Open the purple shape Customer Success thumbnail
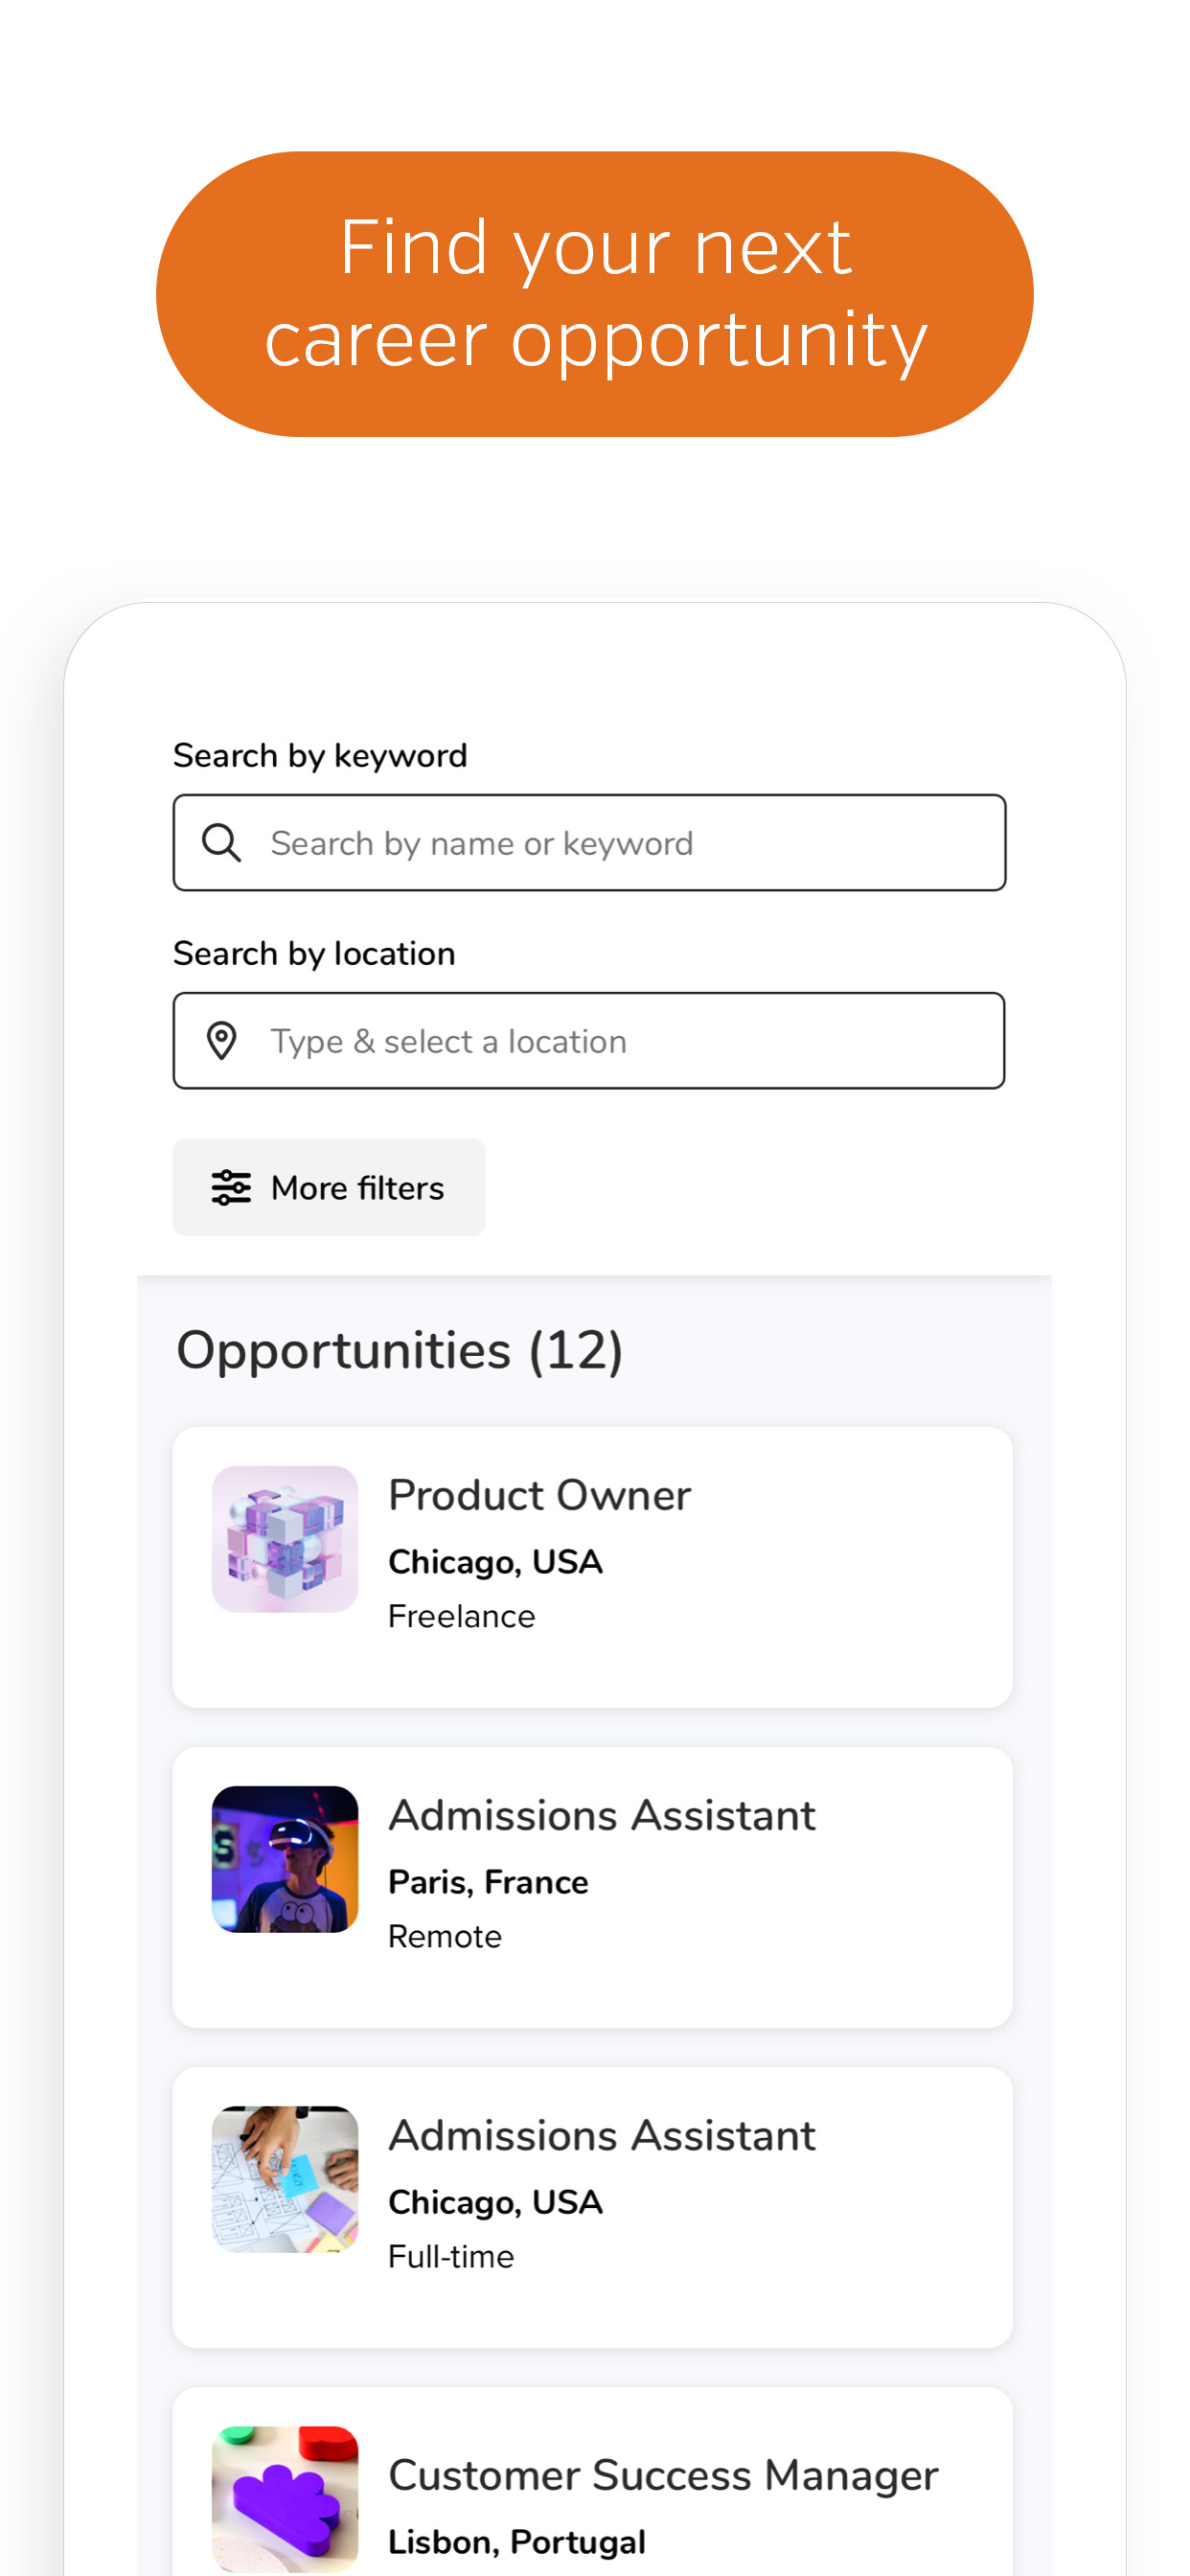 [285, 2499]
